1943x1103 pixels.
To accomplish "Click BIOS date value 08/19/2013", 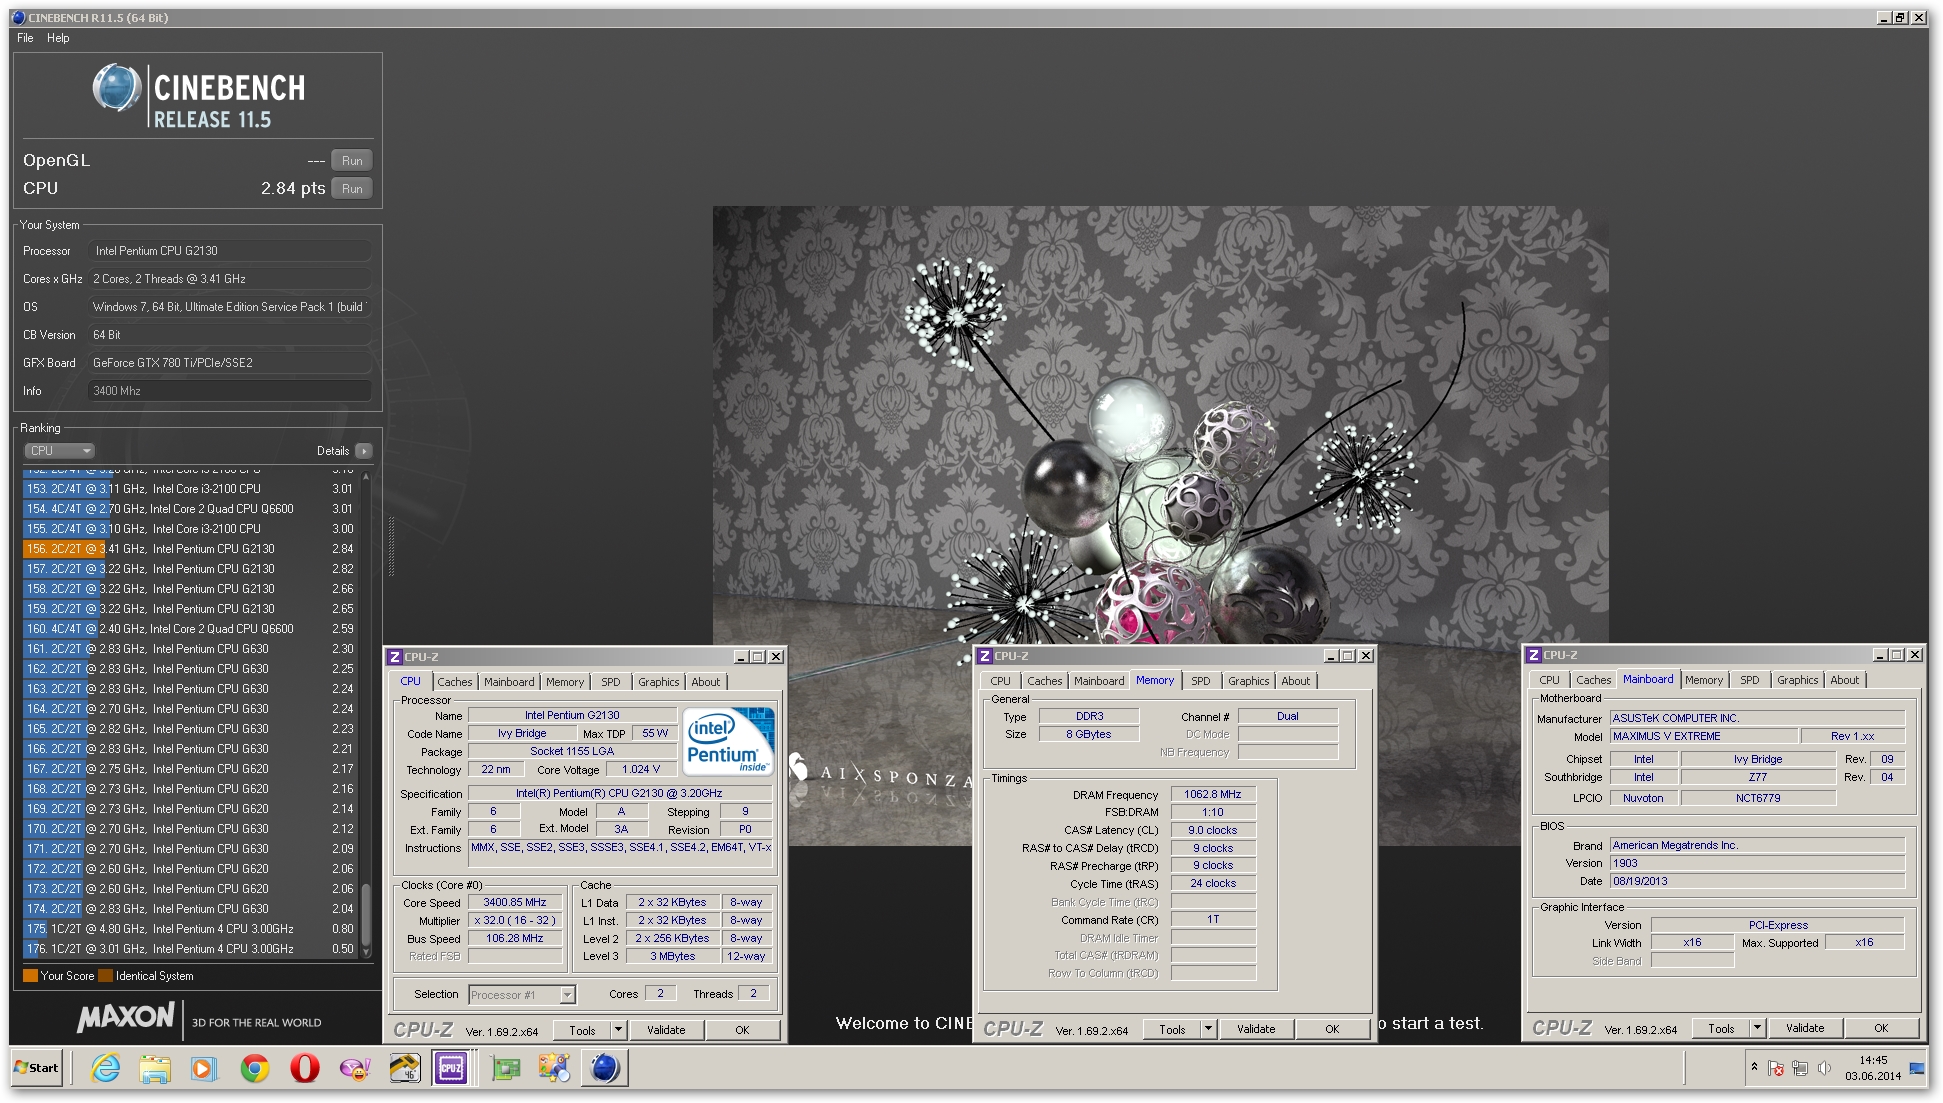I will click(1757, 882).
